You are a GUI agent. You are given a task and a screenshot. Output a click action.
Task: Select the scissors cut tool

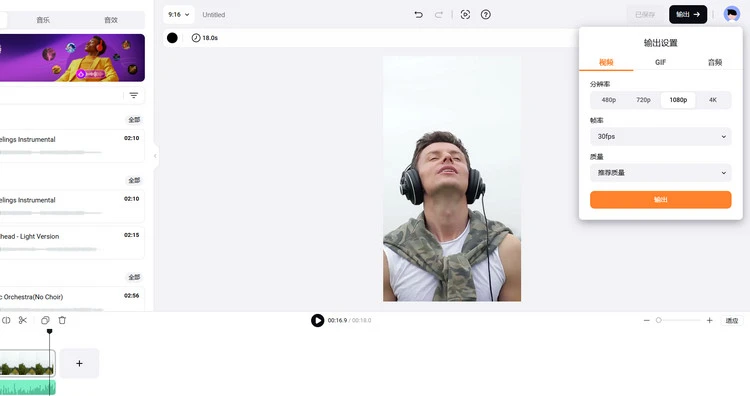(x=22, y=320)
